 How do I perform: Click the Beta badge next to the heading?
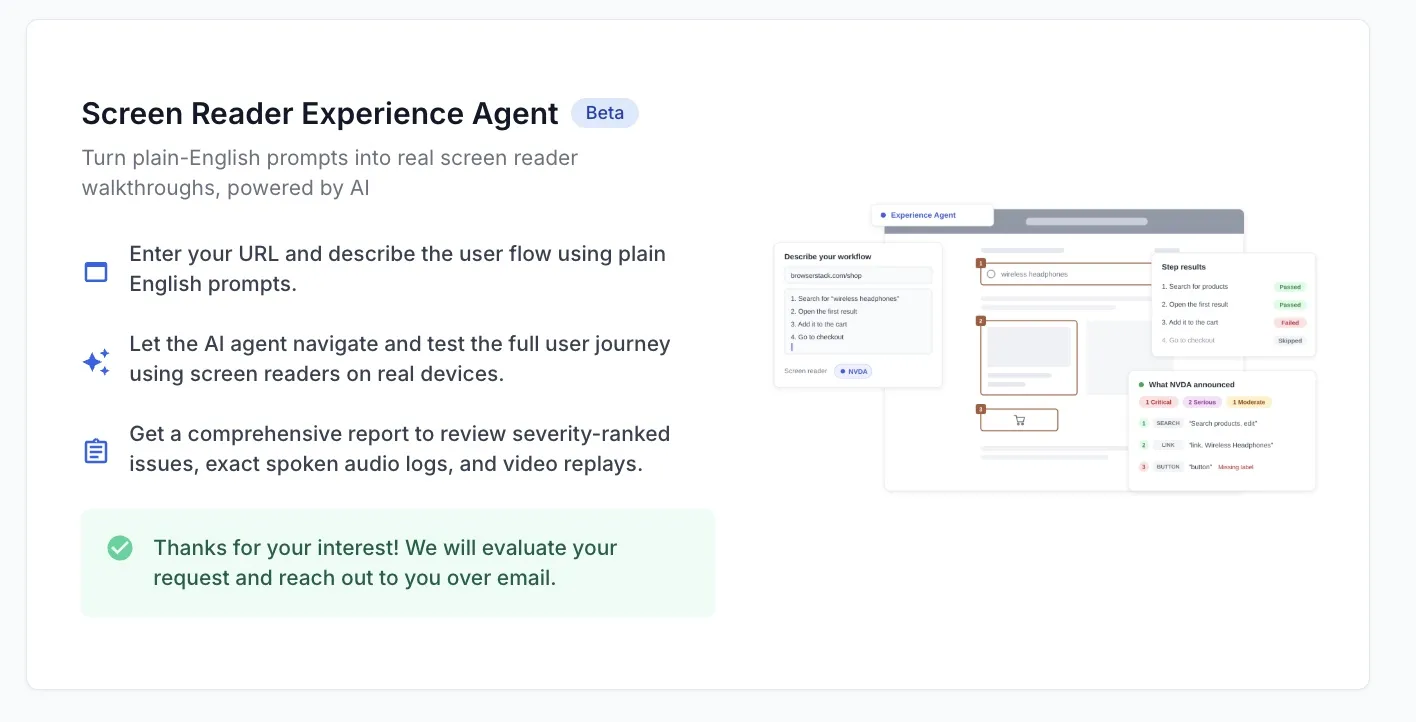(x=605, y=113)
